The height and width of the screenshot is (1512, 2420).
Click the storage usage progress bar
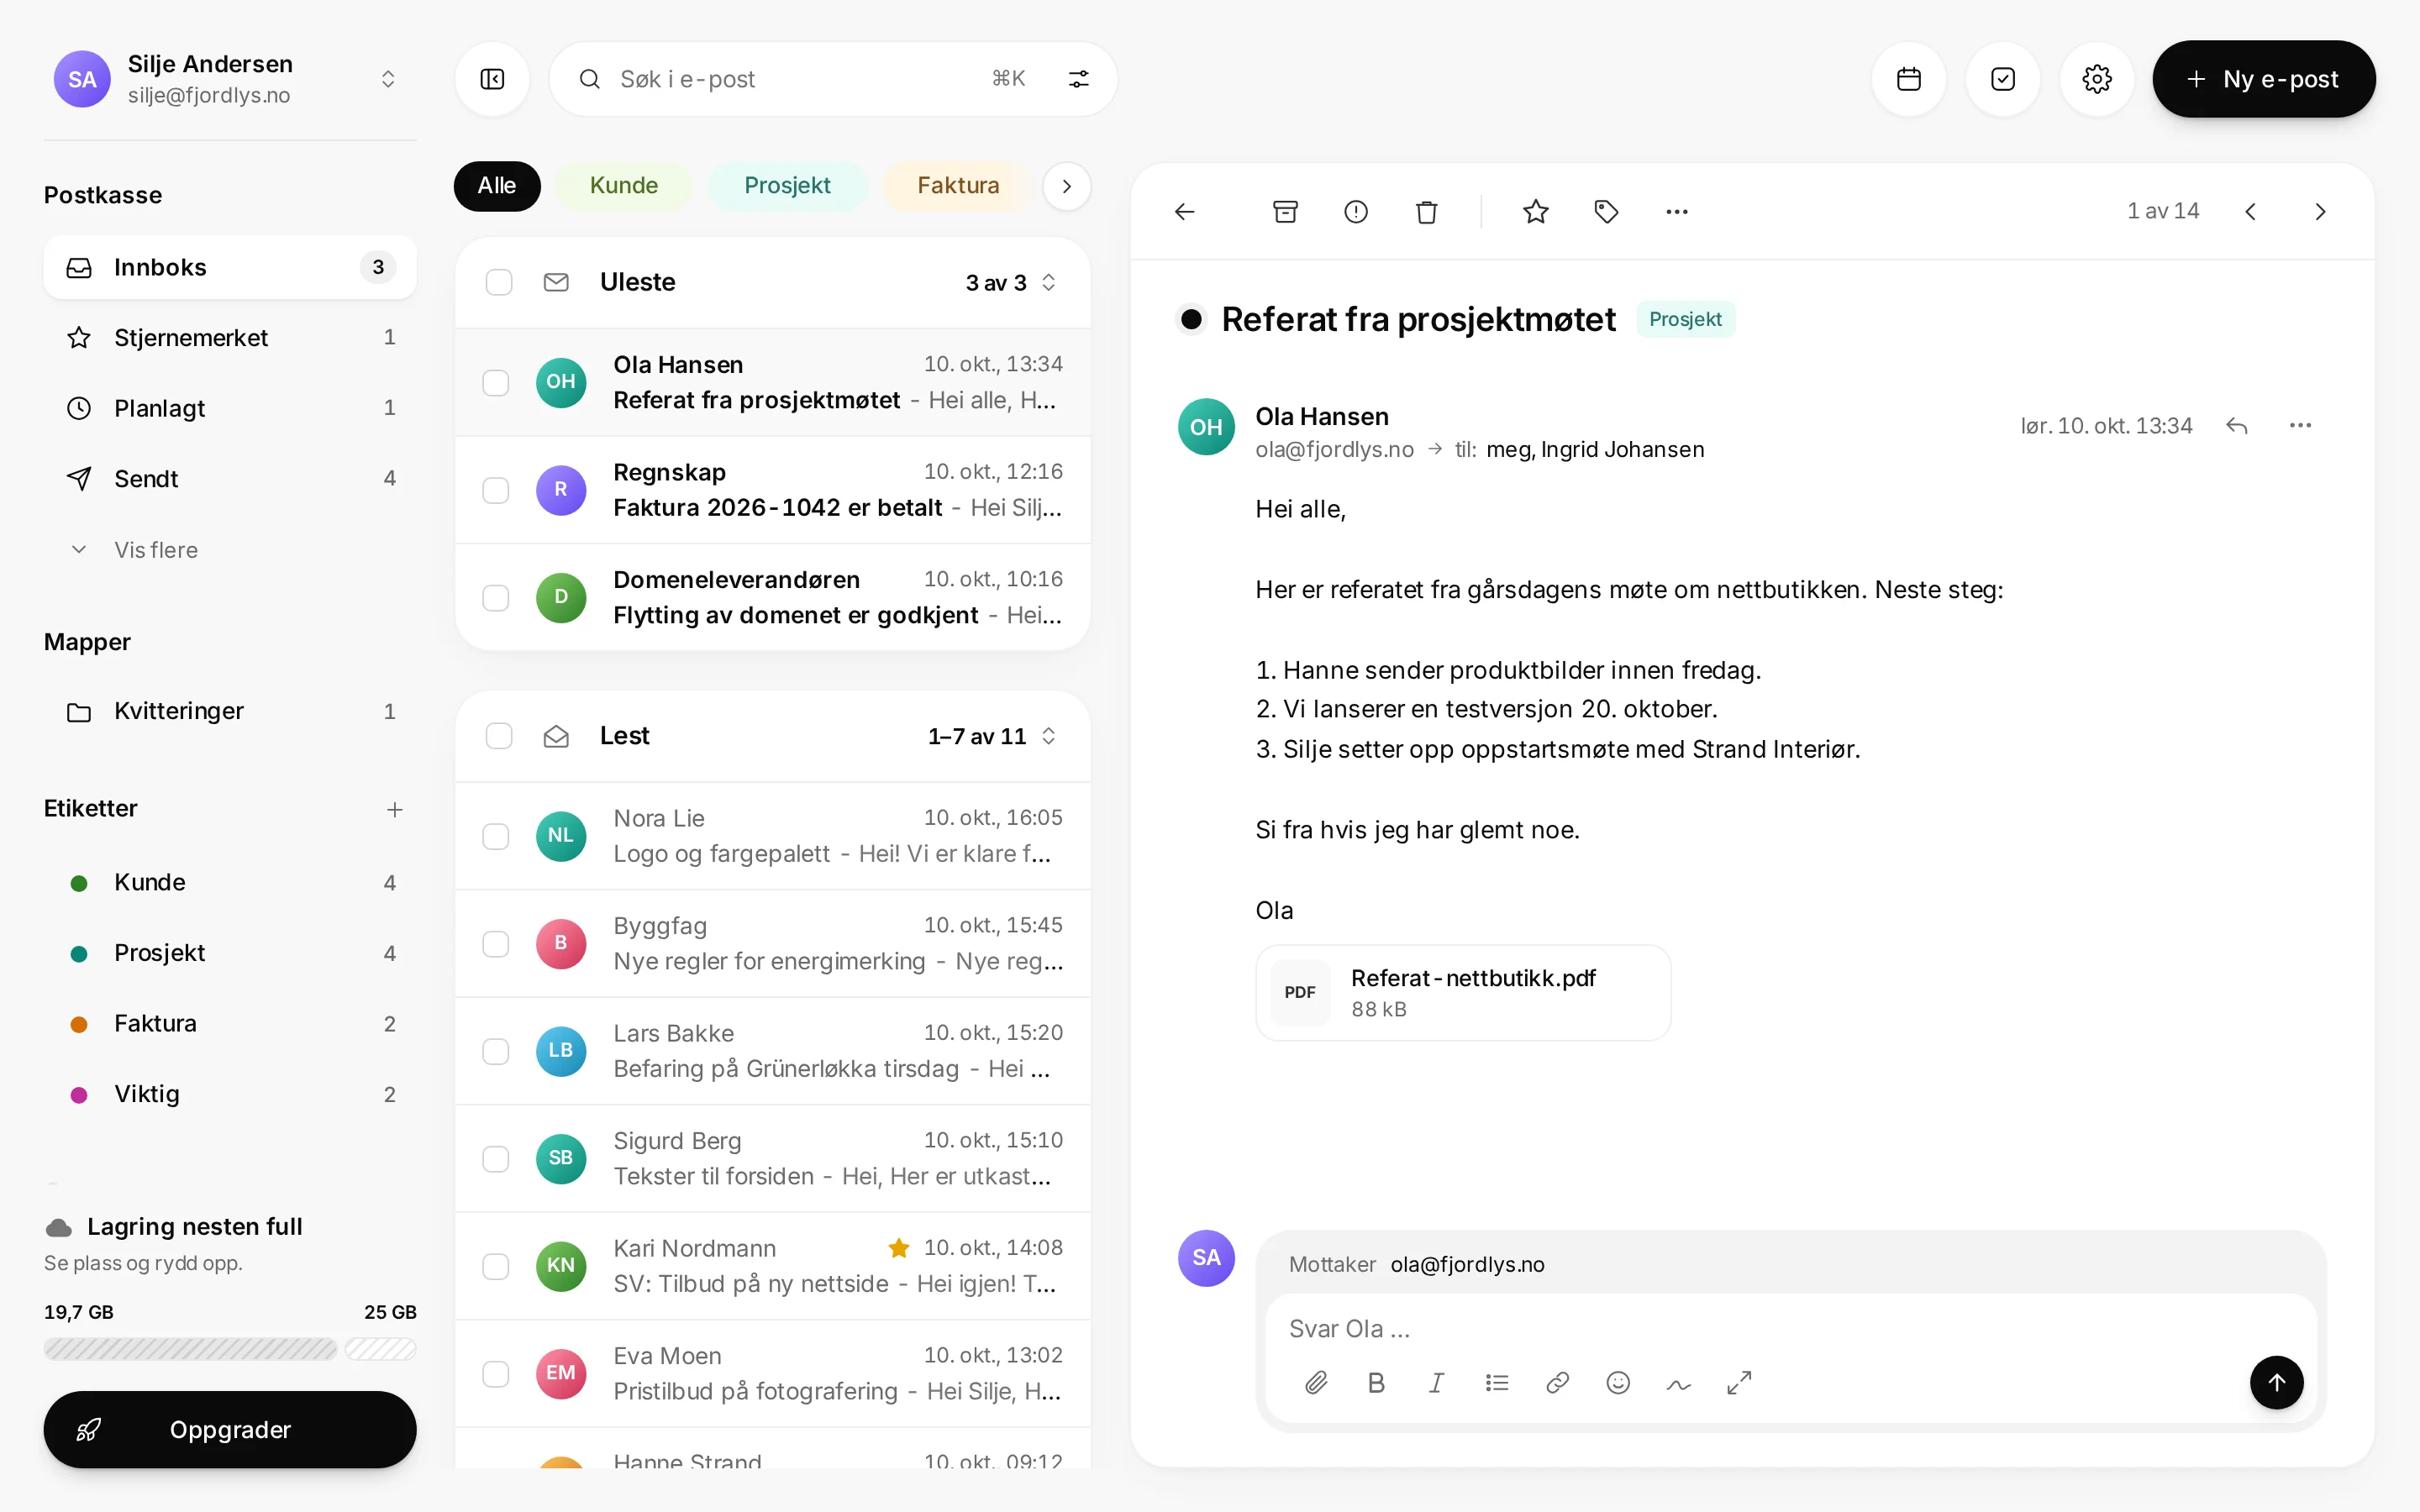229,1350
